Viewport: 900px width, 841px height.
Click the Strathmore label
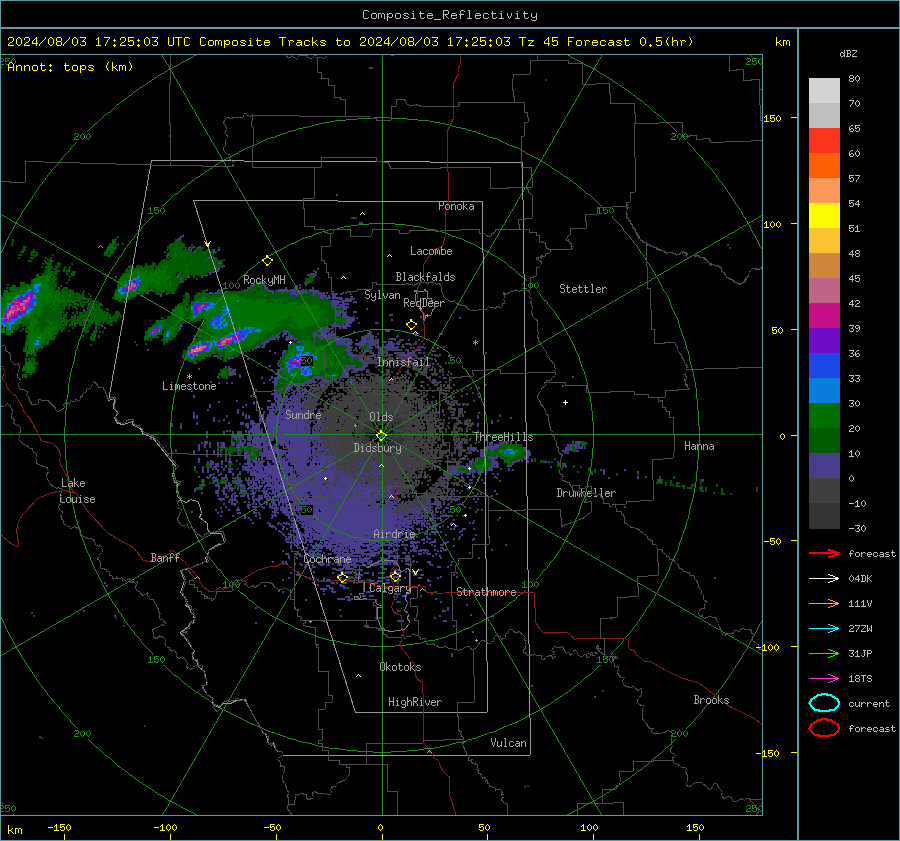[x=486, y=592]
